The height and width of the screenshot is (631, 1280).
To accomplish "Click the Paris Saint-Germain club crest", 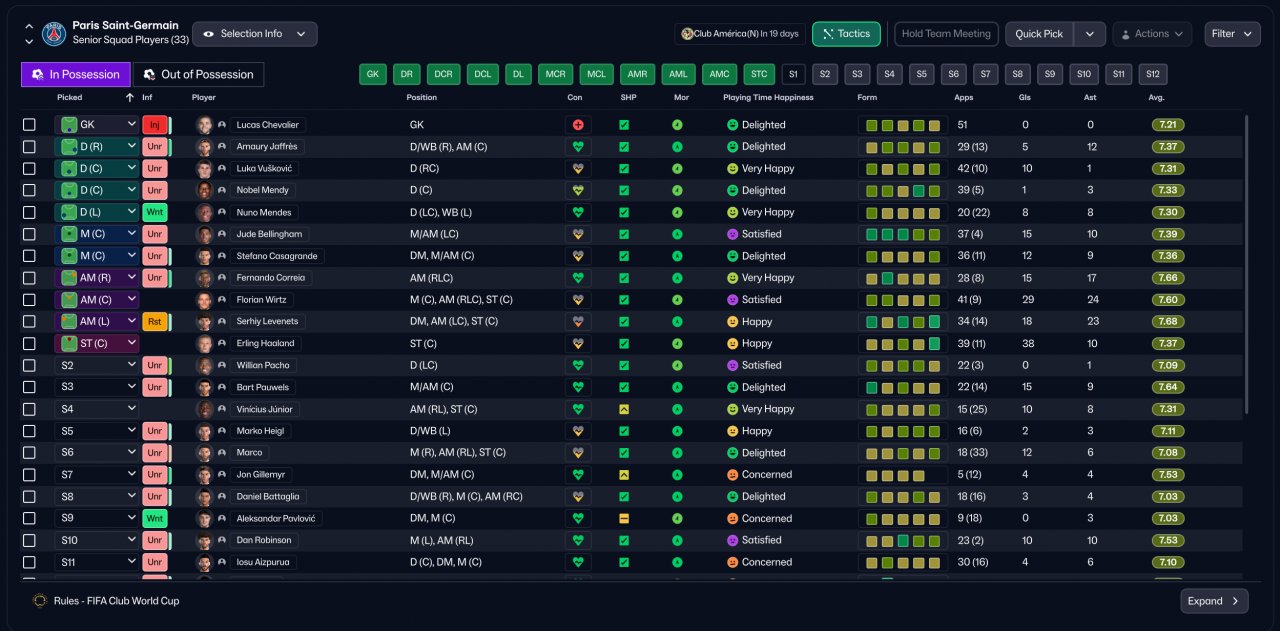I will point(54,33).
